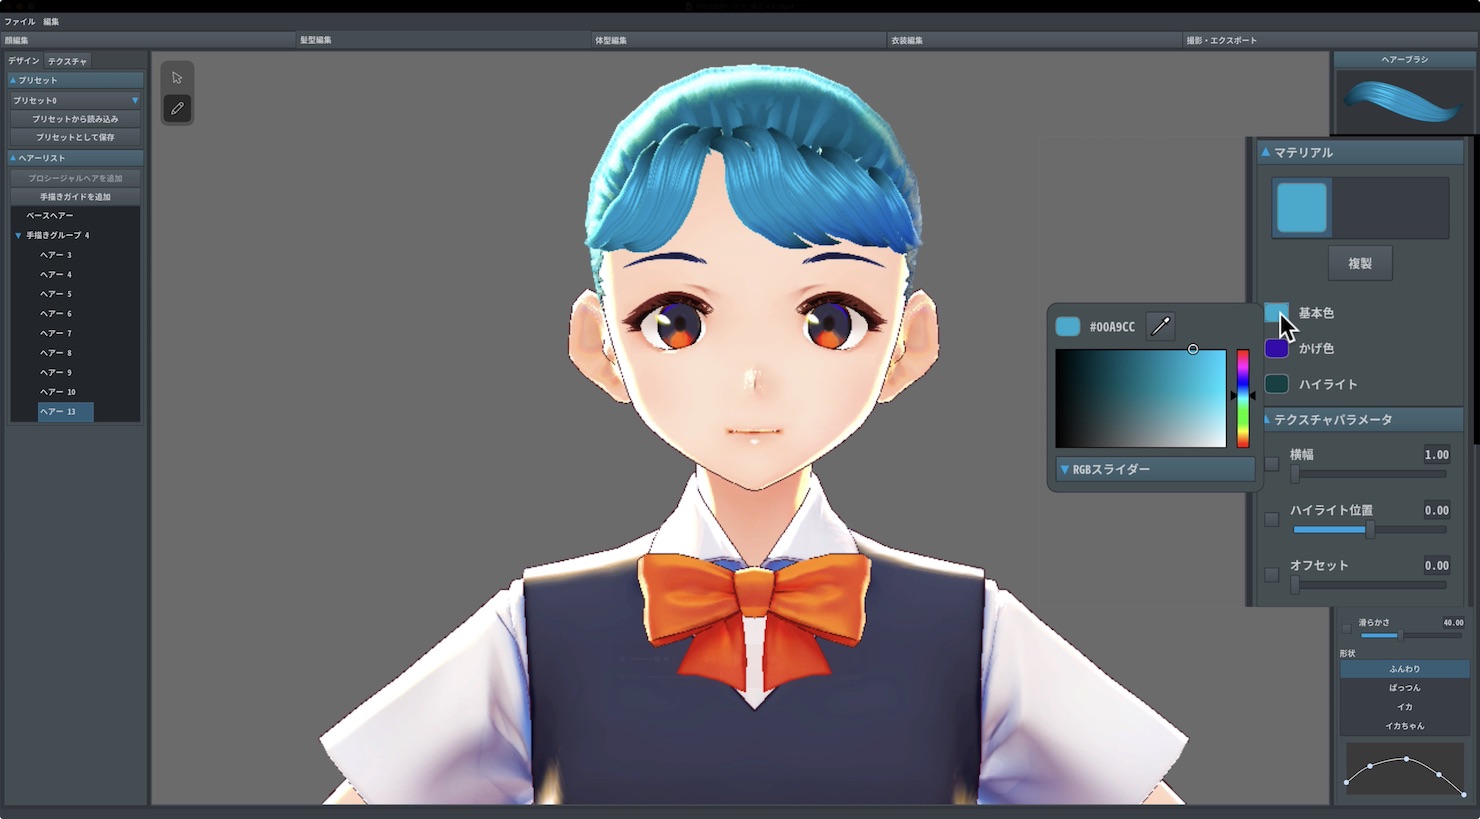Click the 複製 duplicate button
The image size is (1480, 819).
1360,263
